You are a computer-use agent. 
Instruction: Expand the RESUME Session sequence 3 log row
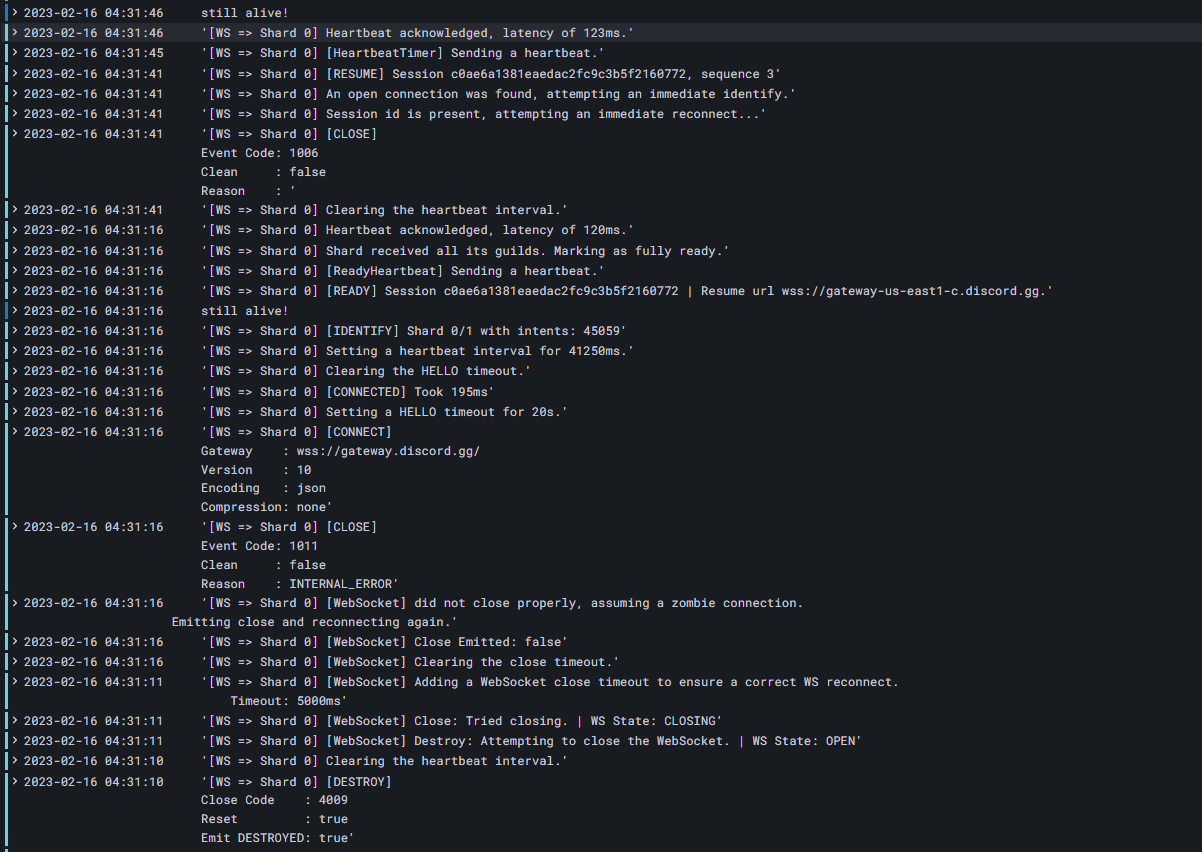(x=15, y=74)
